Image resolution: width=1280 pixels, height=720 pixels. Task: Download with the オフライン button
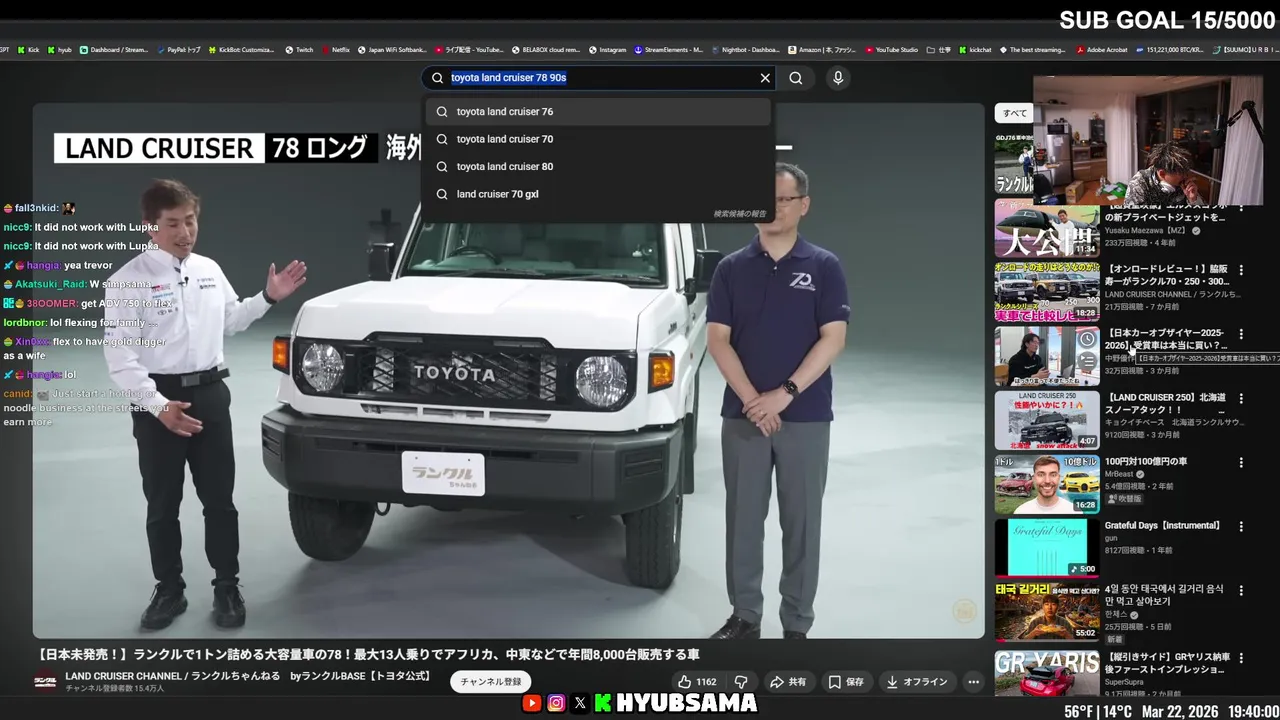(917, 682)
